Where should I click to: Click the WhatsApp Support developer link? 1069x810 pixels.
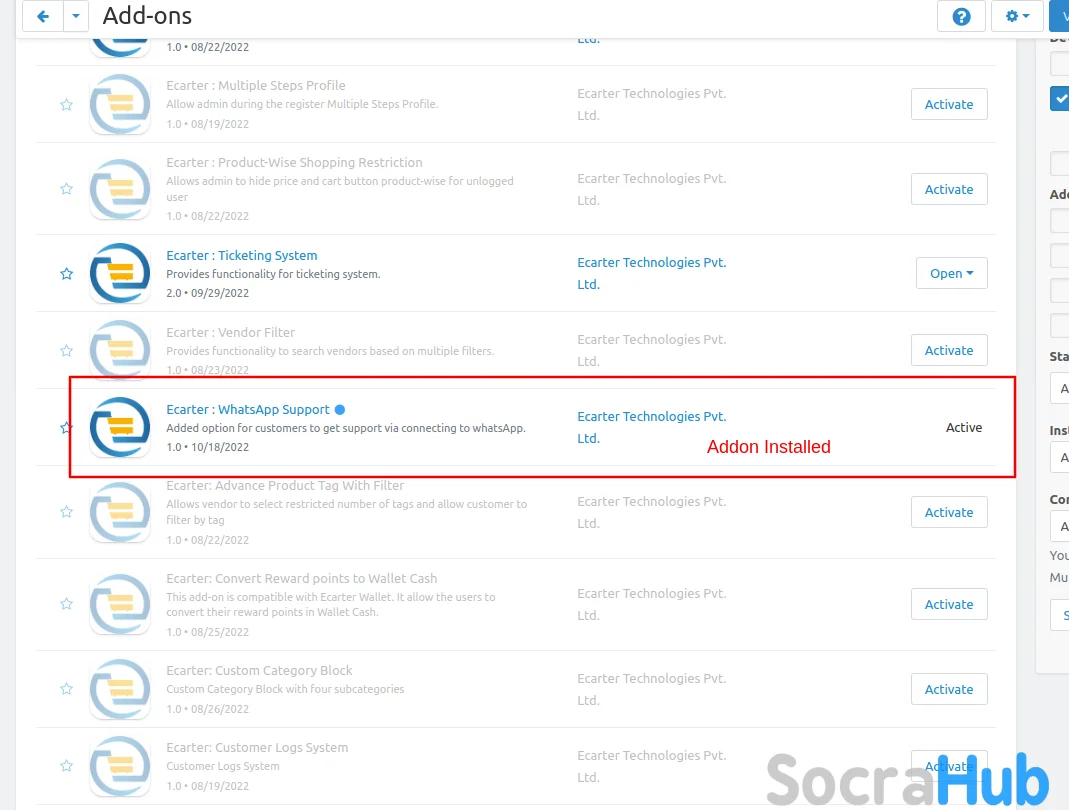click(x=651, y=428)
